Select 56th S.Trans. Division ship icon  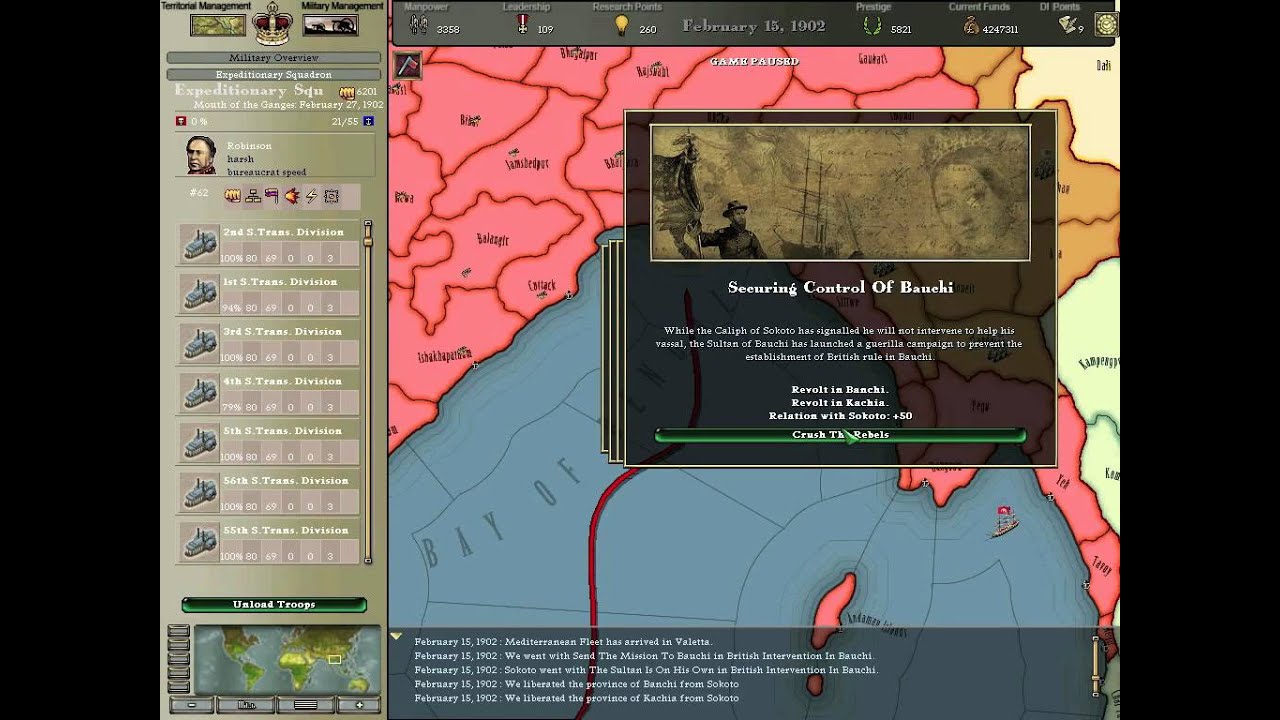[199, 492]
